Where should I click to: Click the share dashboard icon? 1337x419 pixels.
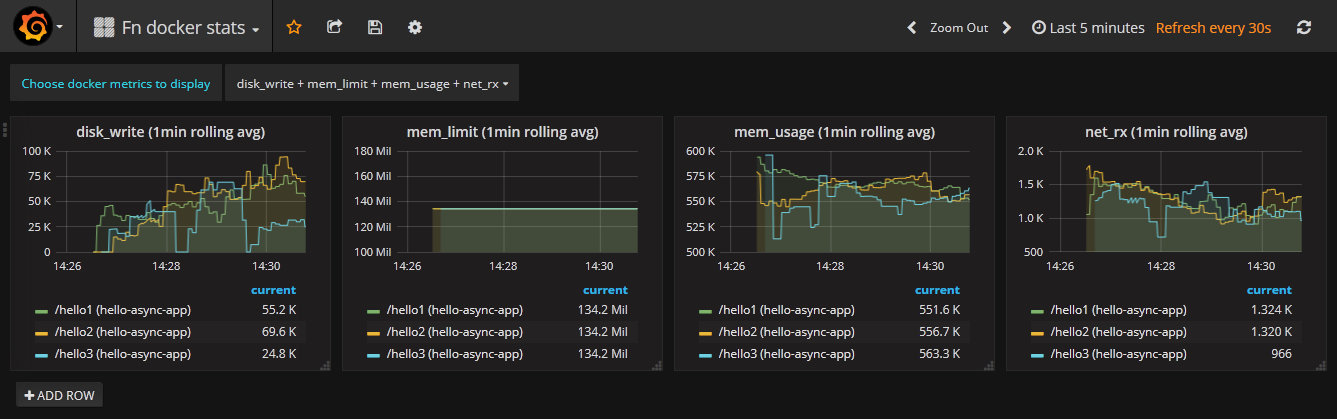click(x=335, y=28)
